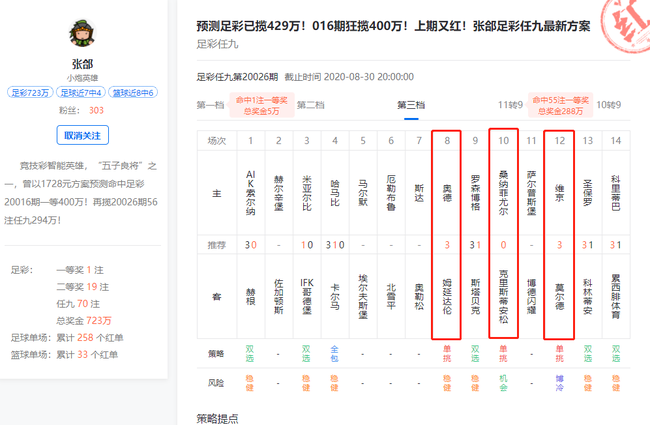Click the deadline 2020-08-30 20:00:00 text
The width and height of the screenshot is (650, 425).
(x=369, y=77)
